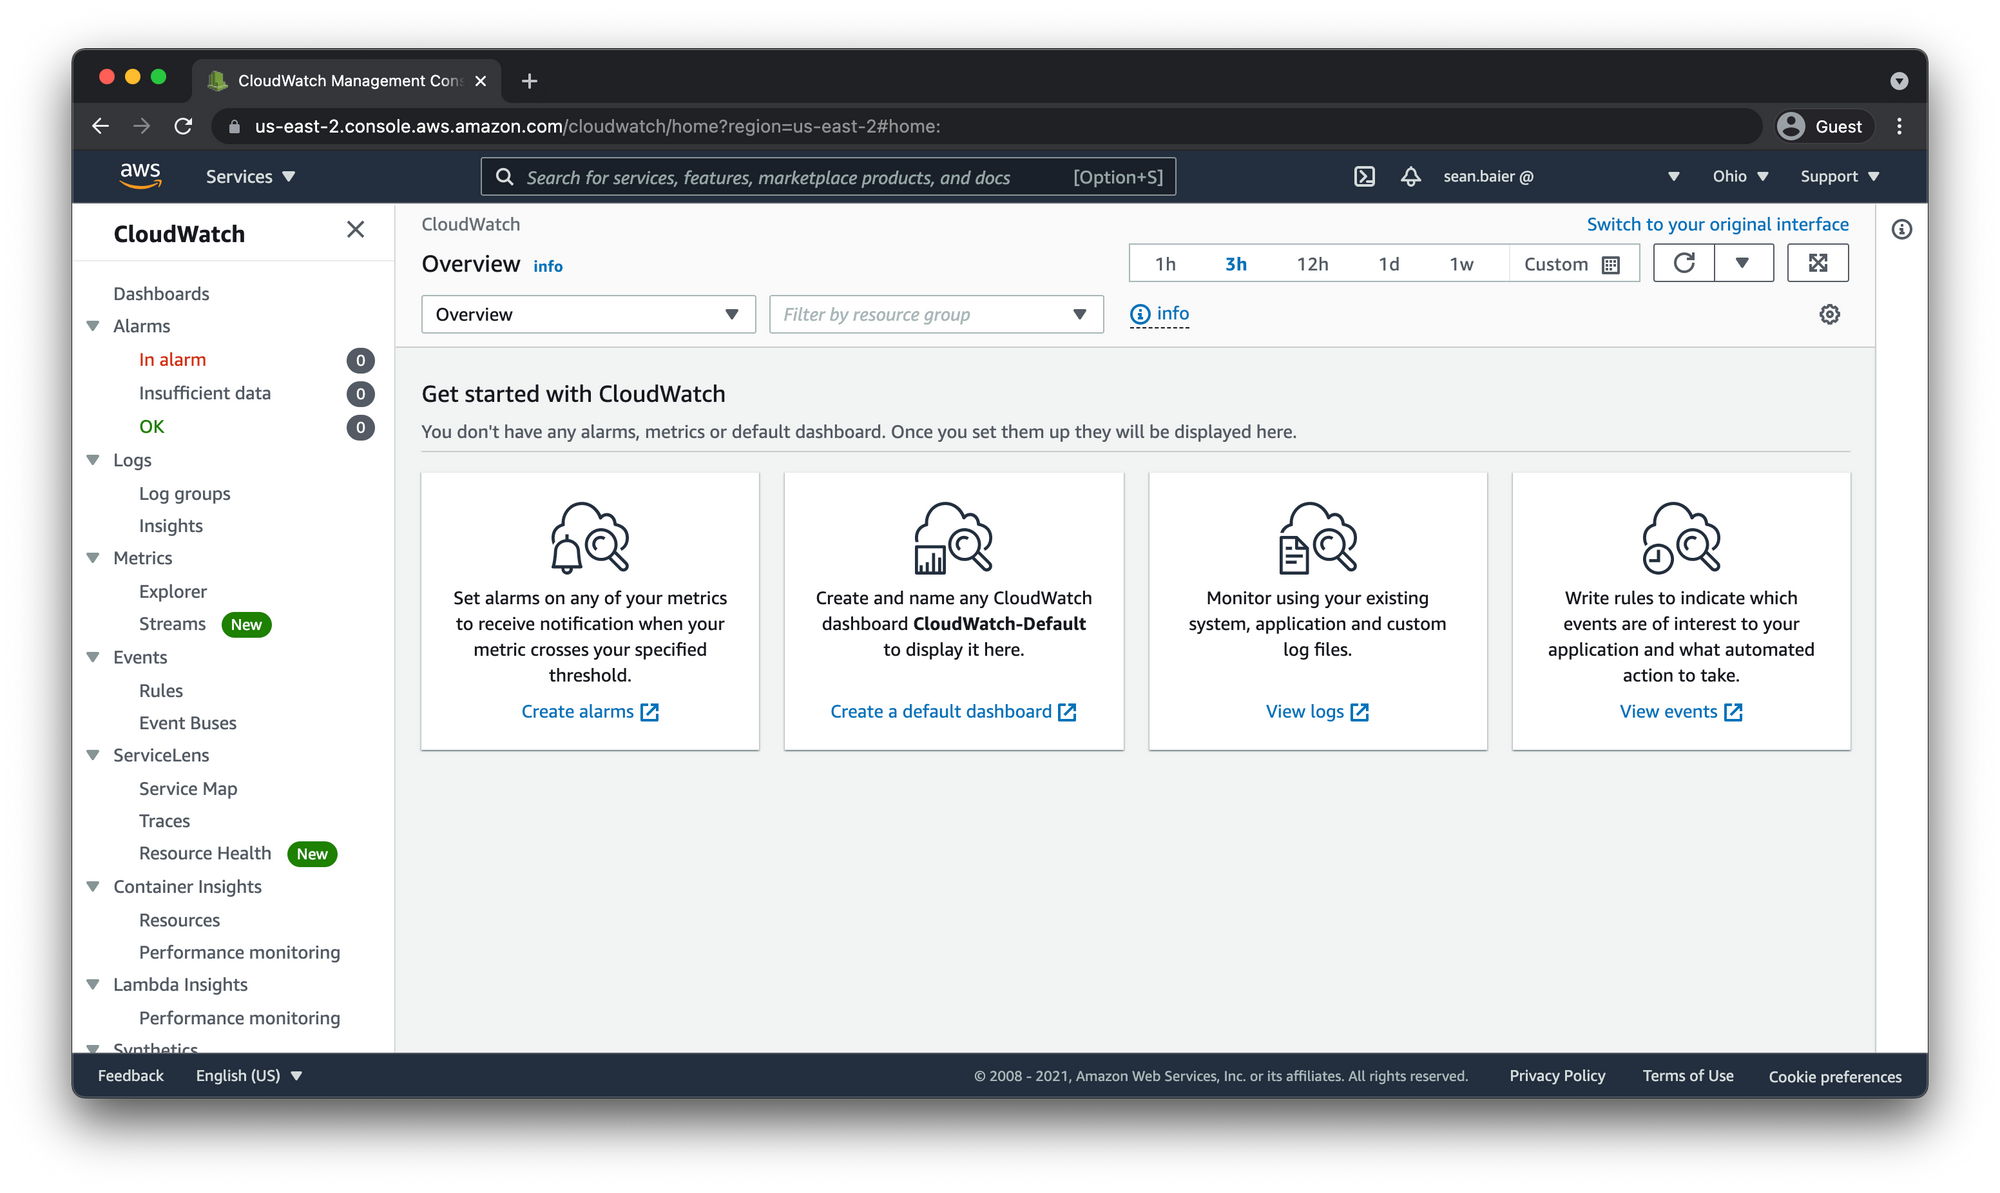Click the dashboard settings gear icon

[1829, 314]
